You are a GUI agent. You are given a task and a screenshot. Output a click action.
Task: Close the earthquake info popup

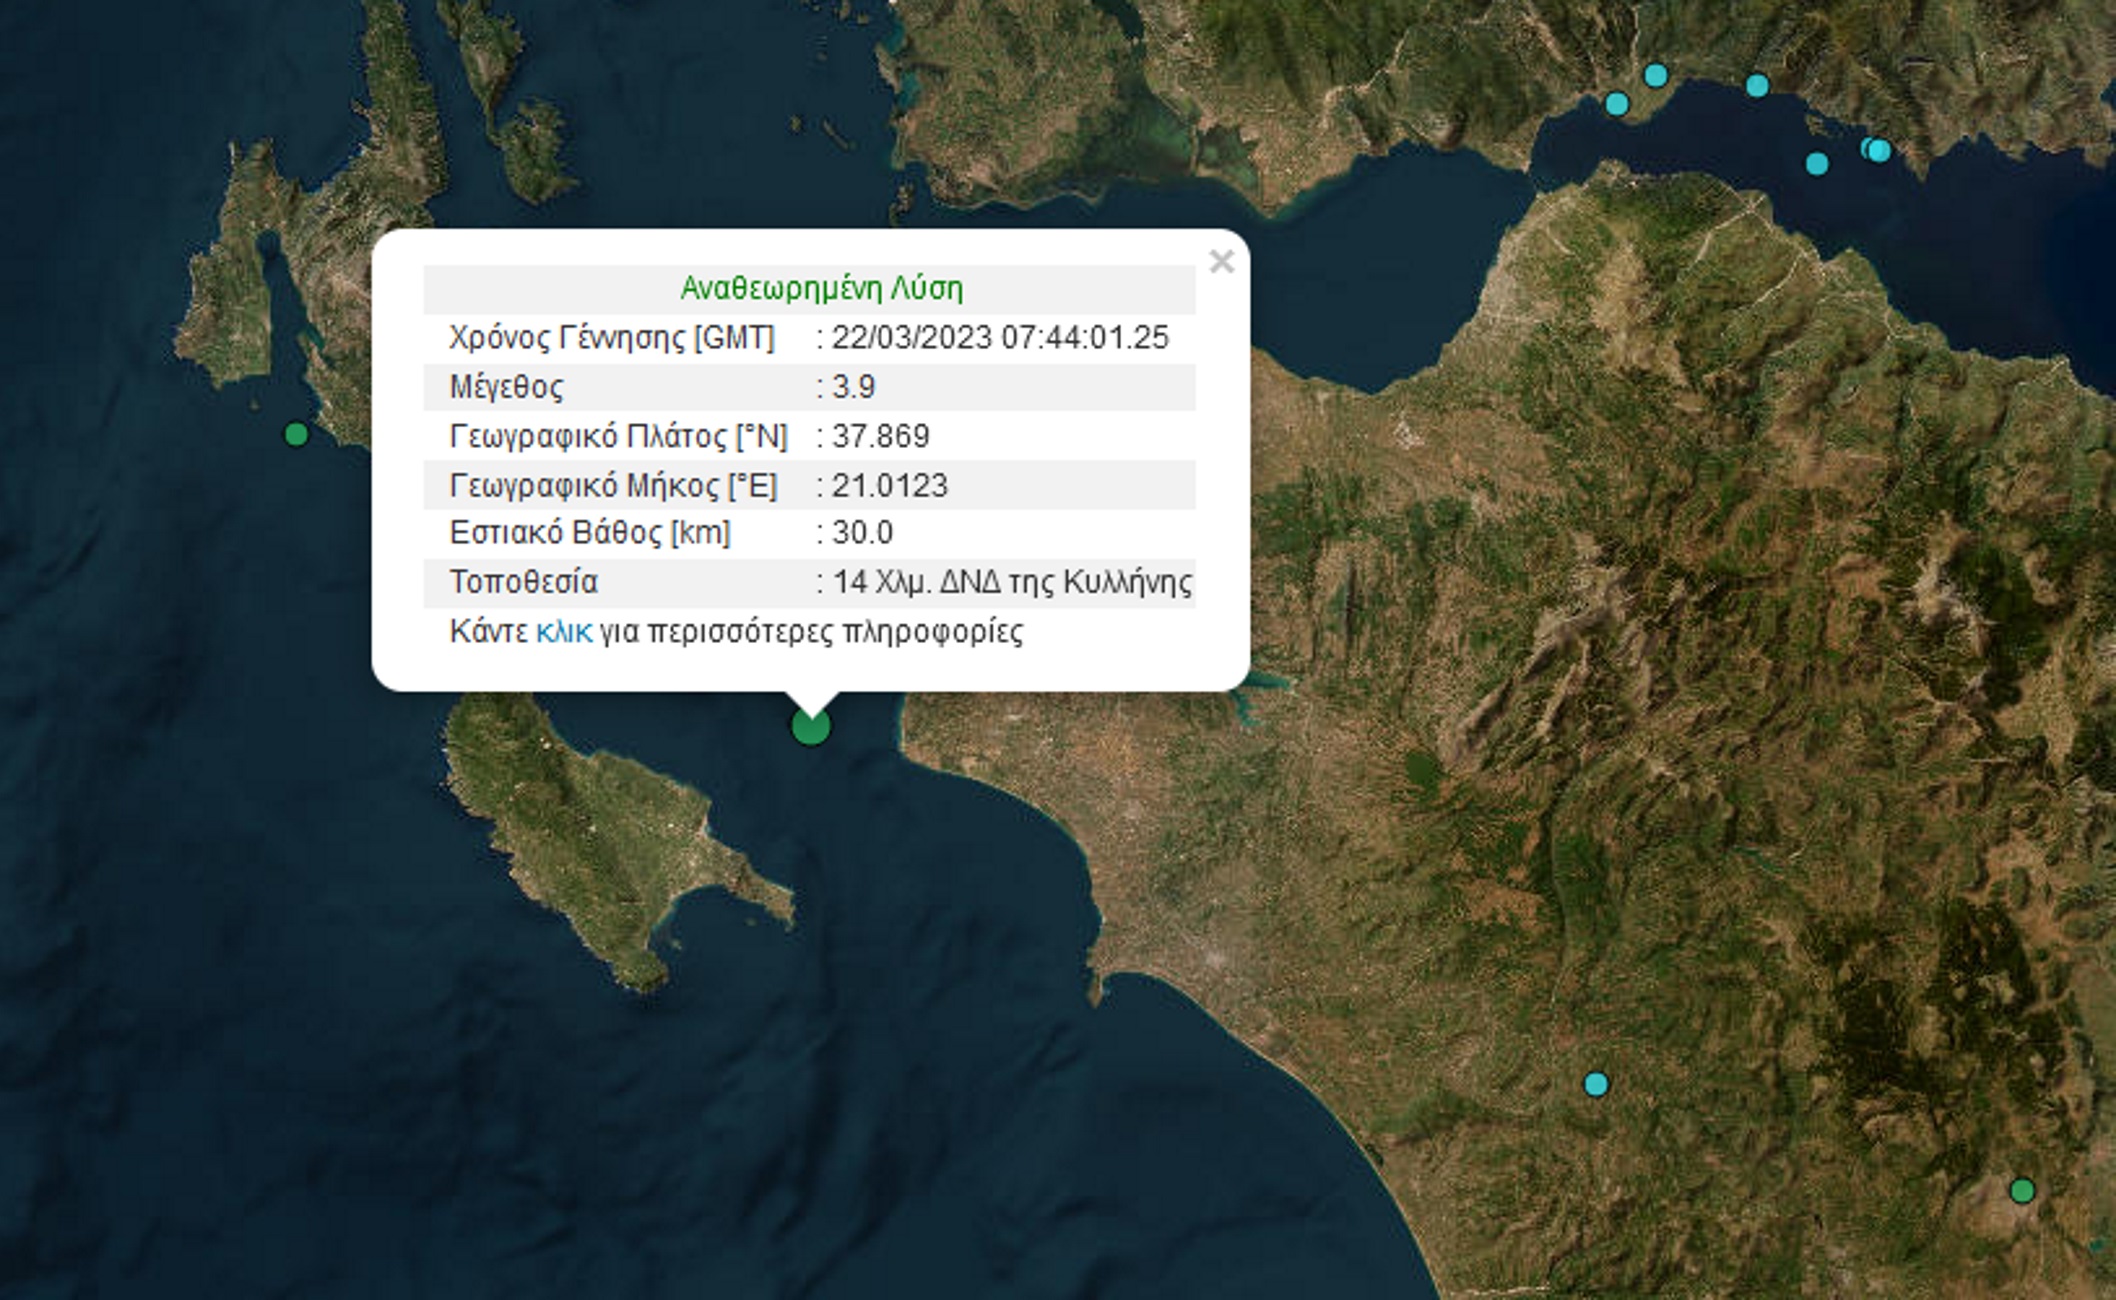(1221, 262)
